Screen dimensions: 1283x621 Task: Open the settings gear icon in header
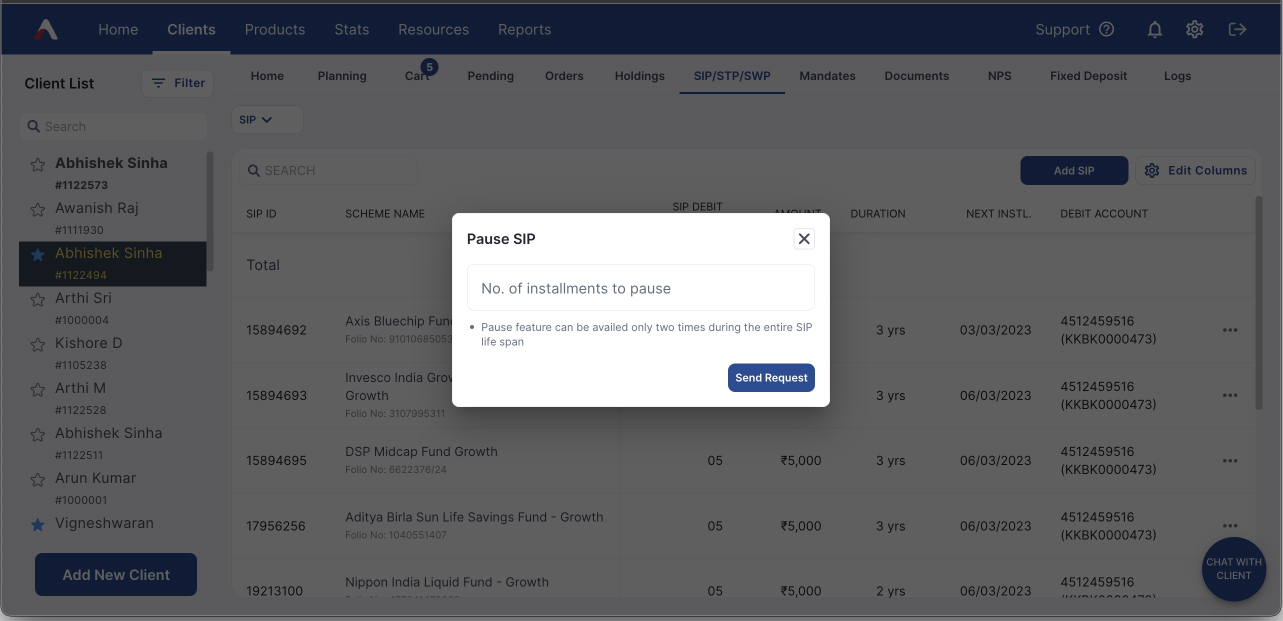tap(1195, 30)
